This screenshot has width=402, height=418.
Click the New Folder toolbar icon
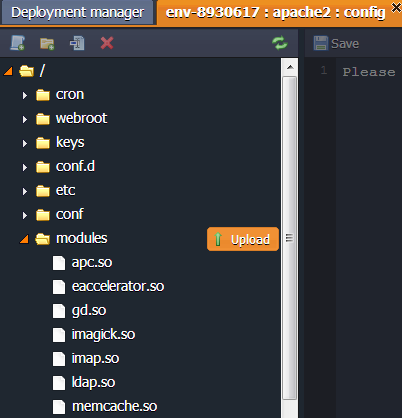[x=47, y=43]
